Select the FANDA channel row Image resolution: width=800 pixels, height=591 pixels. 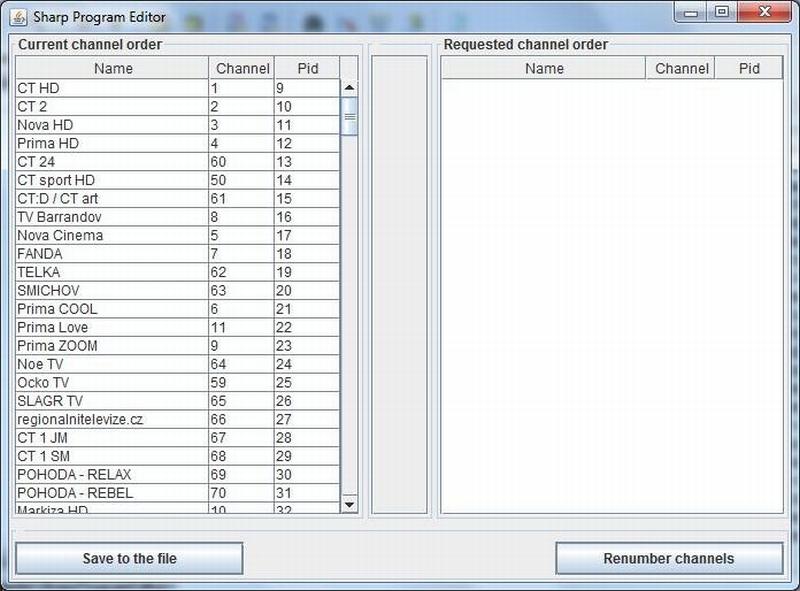coord(110,254)
